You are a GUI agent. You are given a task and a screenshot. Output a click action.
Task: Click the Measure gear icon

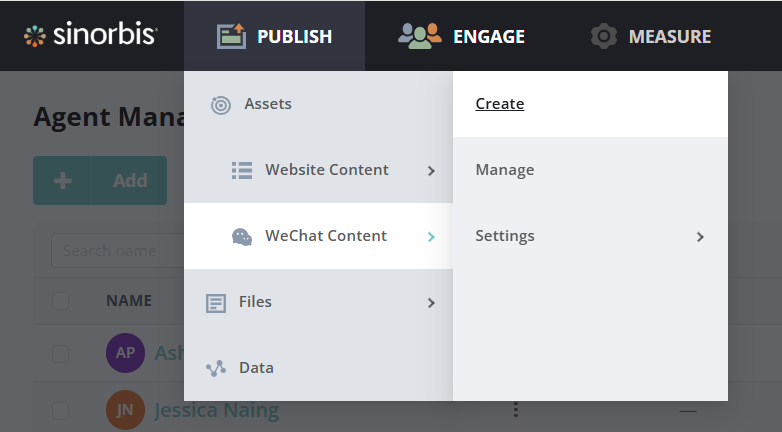tap(603, 37)
